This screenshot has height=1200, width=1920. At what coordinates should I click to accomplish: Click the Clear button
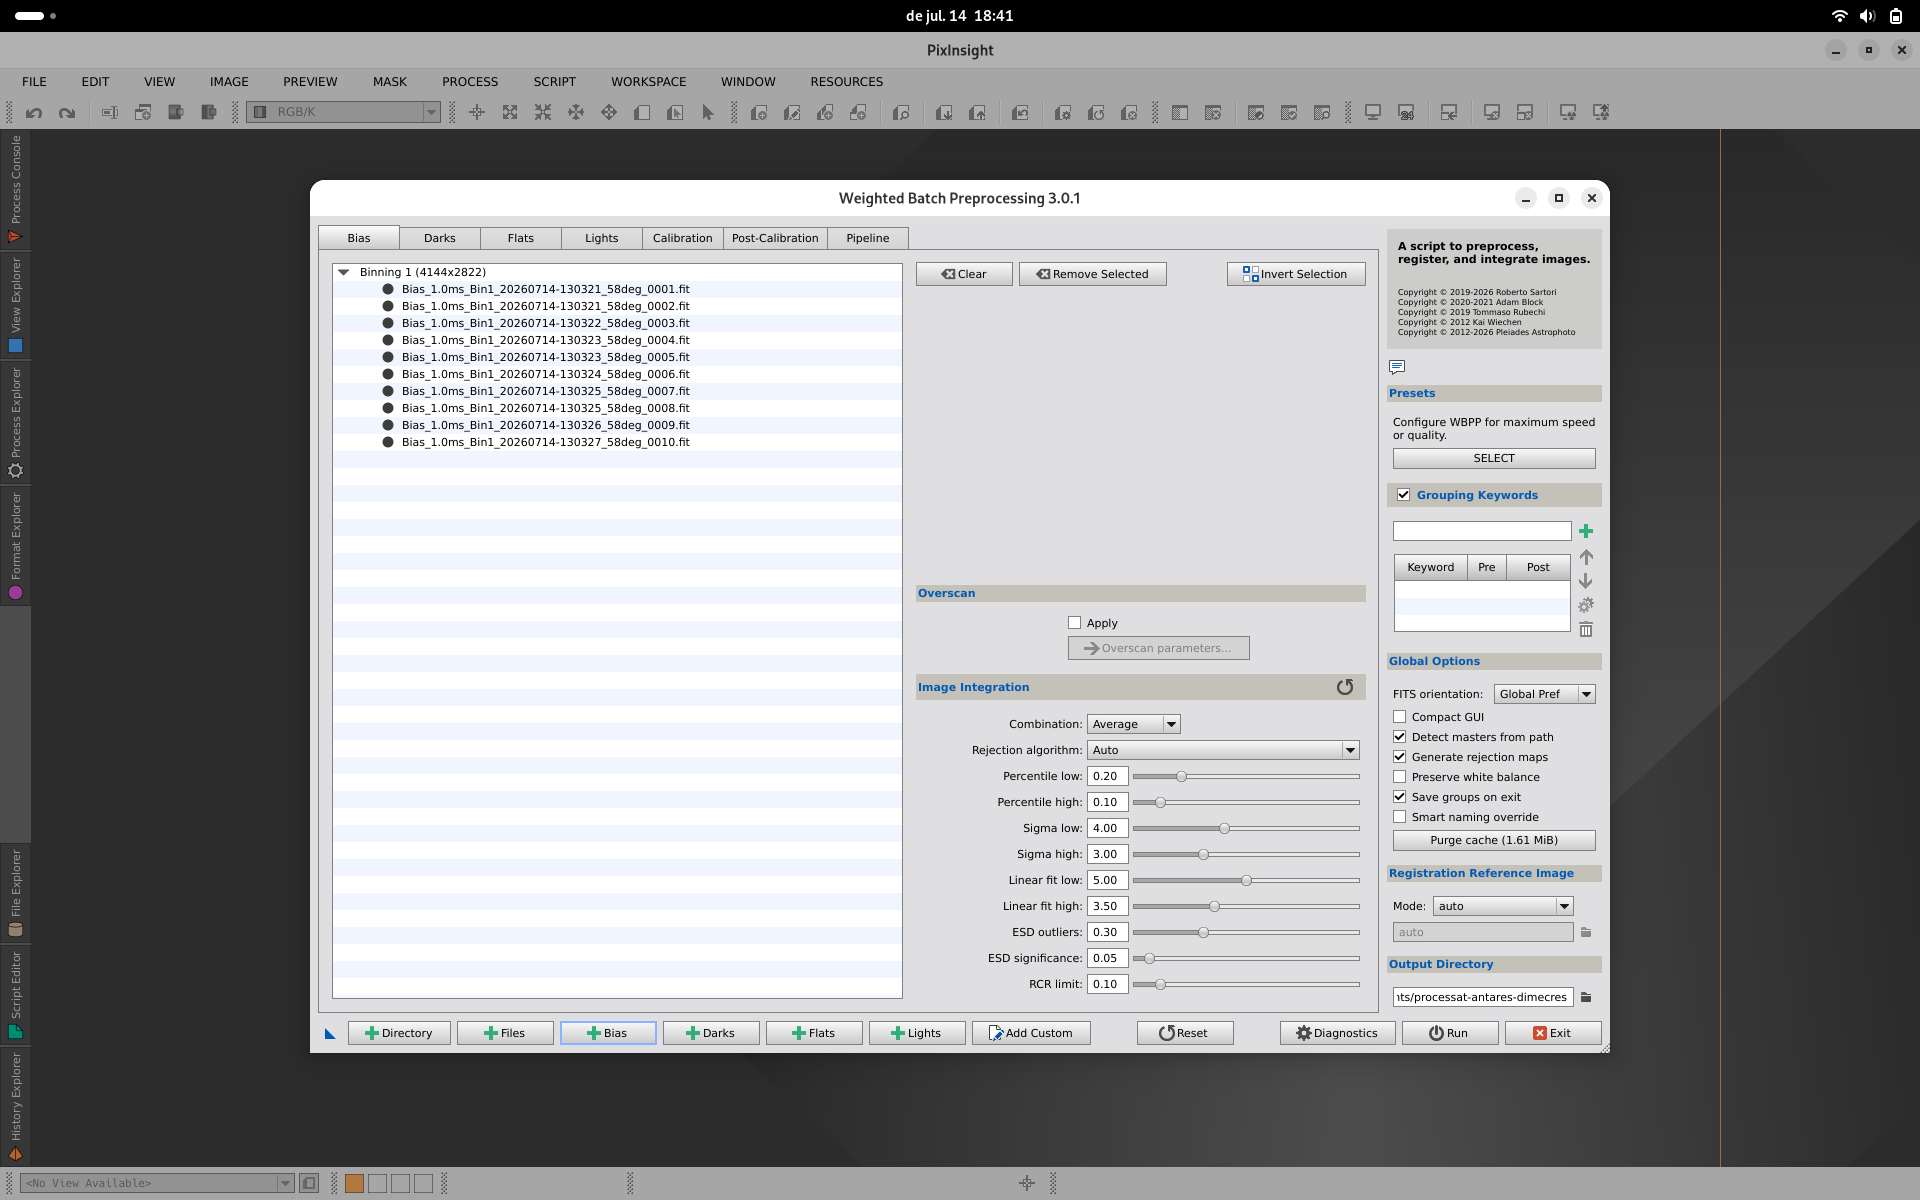pyautogui.click(x=964, y=274)
